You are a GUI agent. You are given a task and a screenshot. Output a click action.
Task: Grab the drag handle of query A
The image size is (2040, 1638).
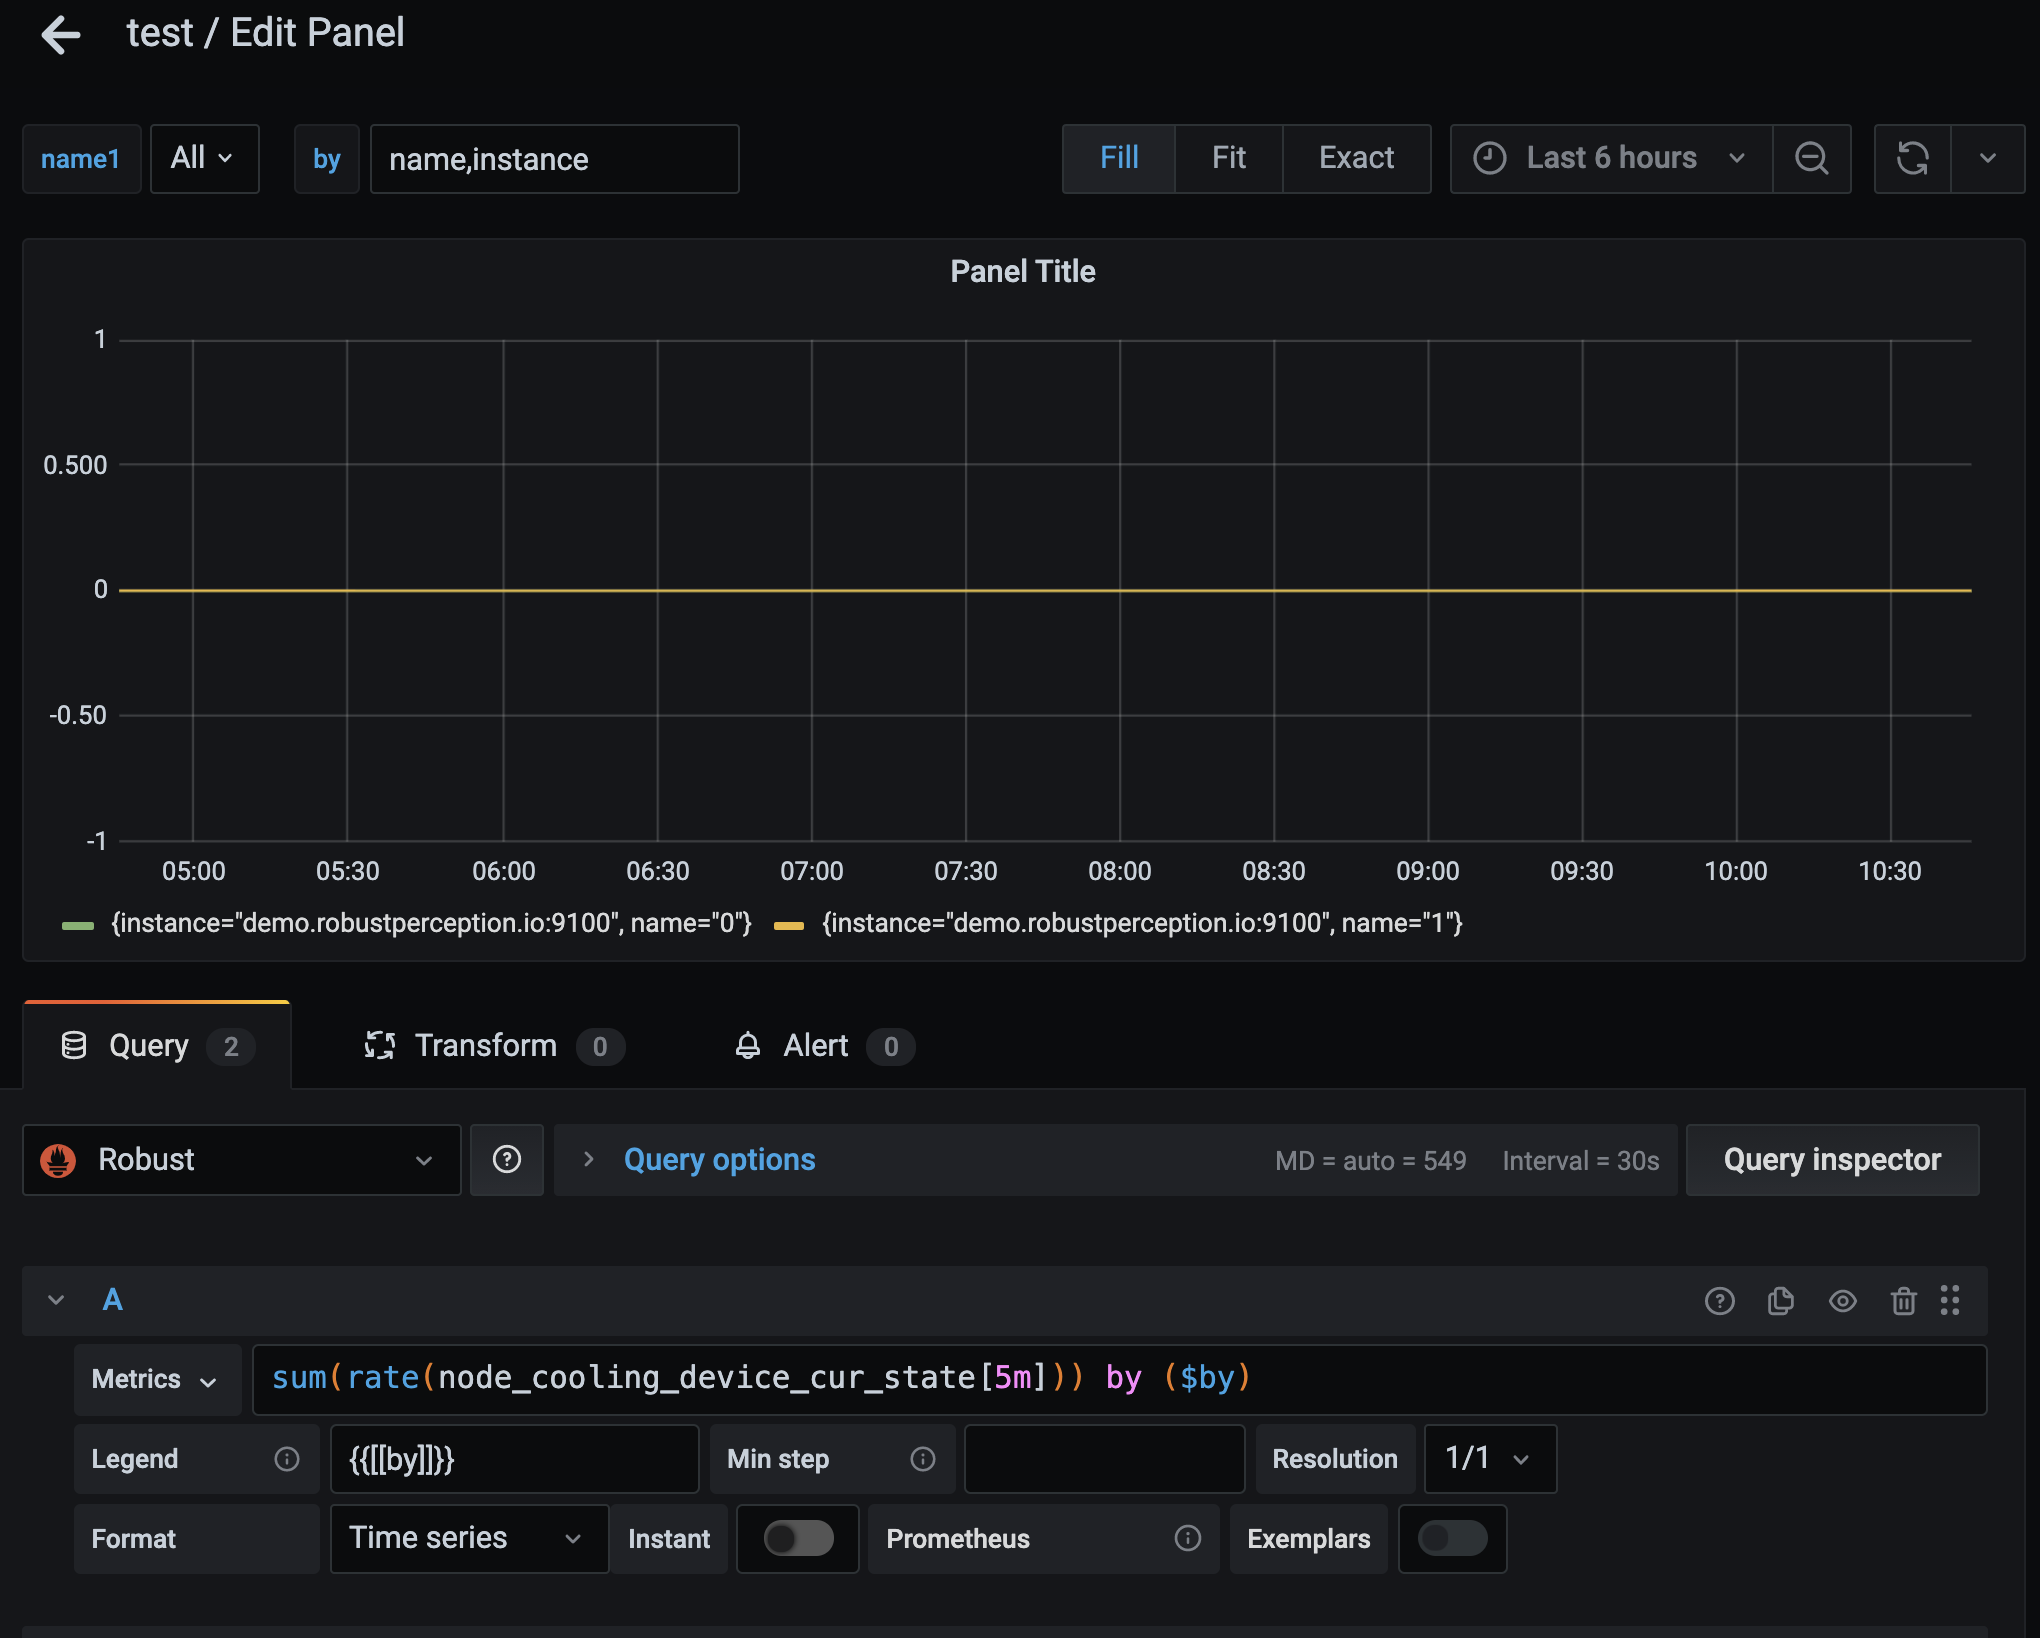1950,1300
